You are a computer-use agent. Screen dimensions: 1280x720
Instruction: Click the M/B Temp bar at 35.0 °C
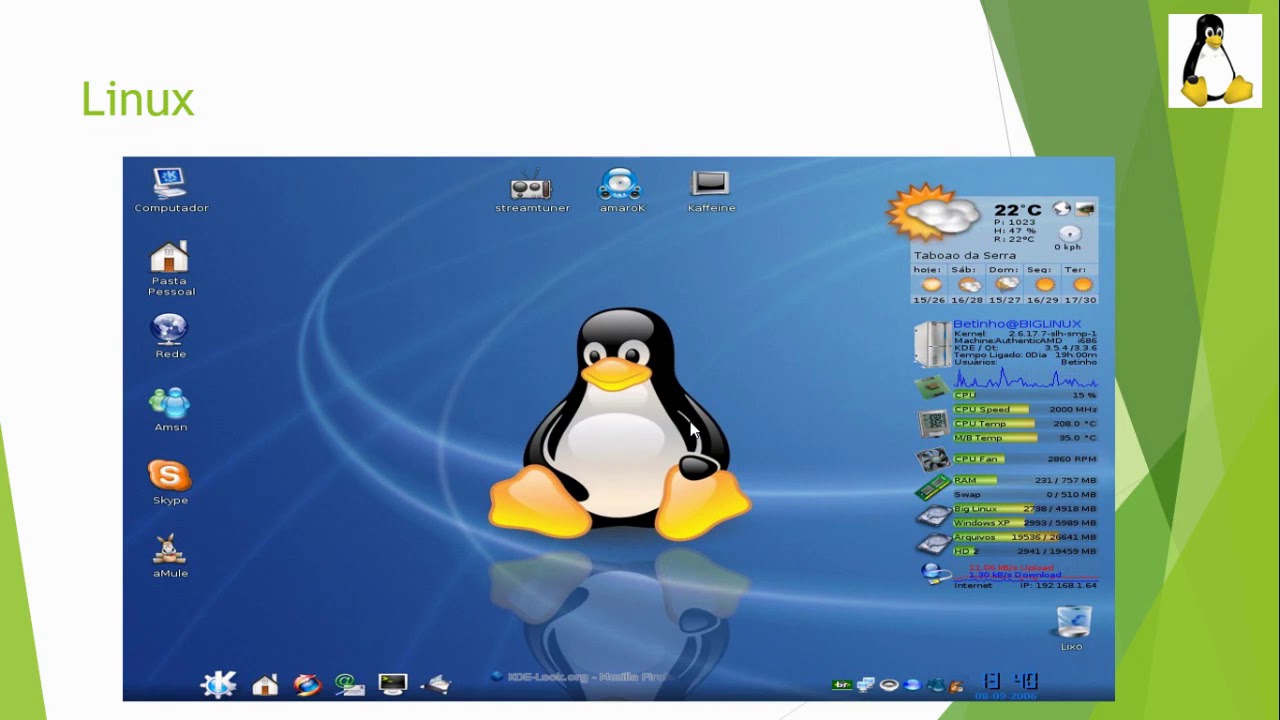click(1025, 438)
